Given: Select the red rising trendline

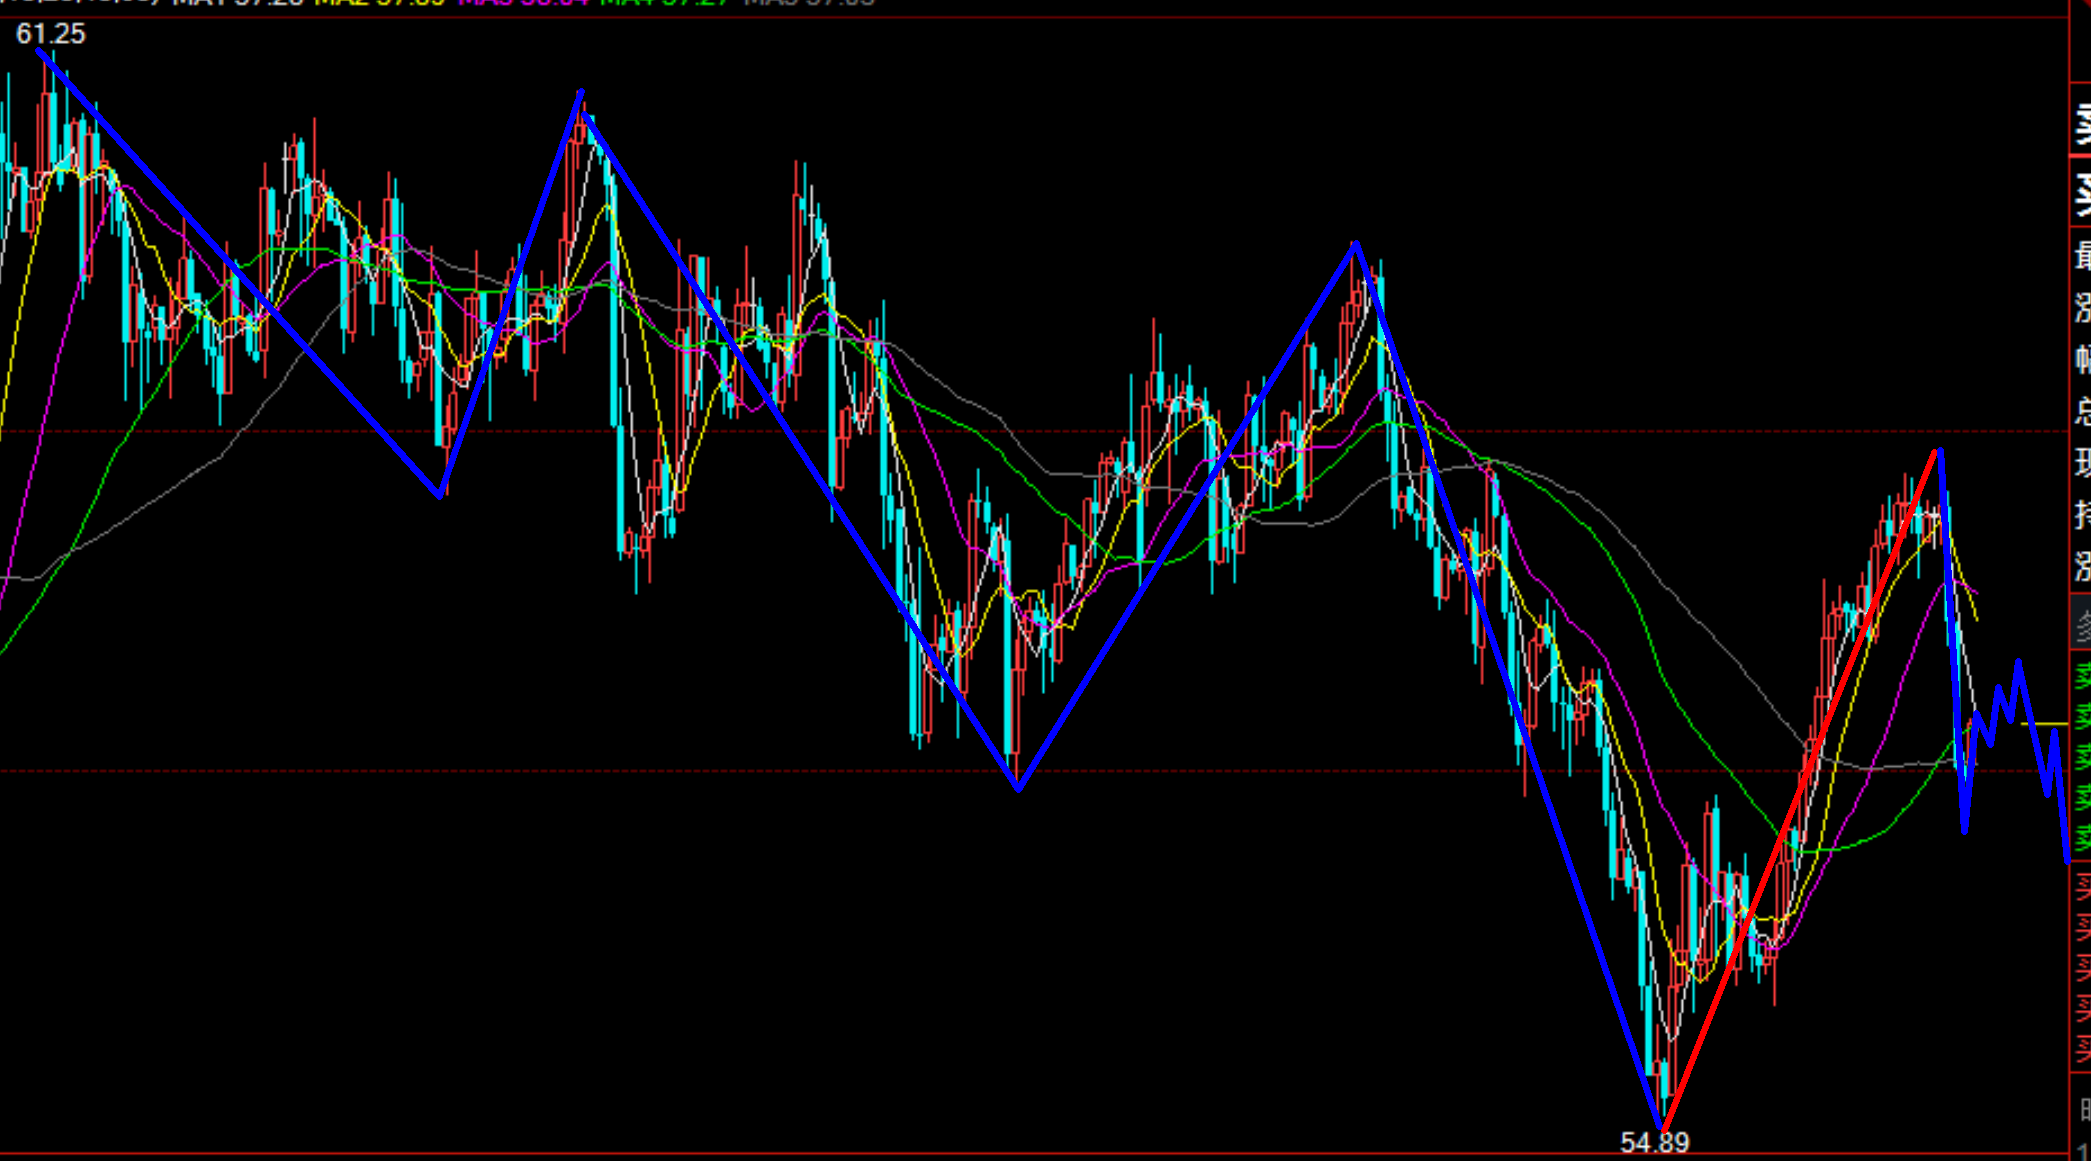Looking at the screenshot, I should coord(1800,790).
